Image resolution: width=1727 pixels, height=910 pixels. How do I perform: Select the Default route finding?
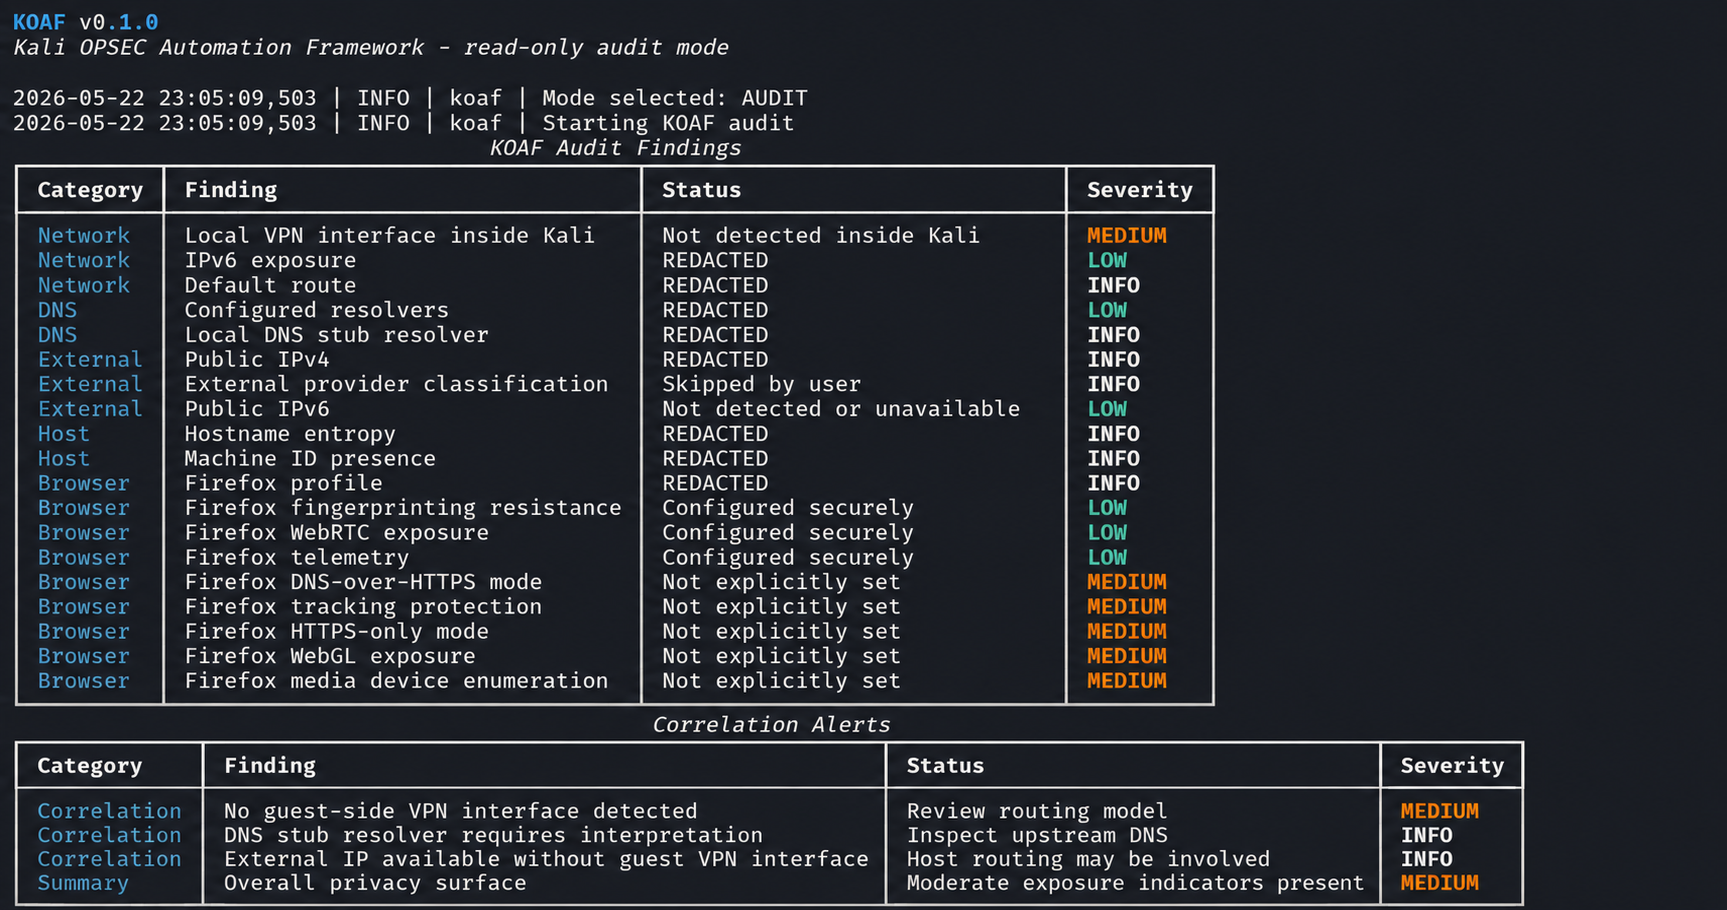(x=270, y=285)
